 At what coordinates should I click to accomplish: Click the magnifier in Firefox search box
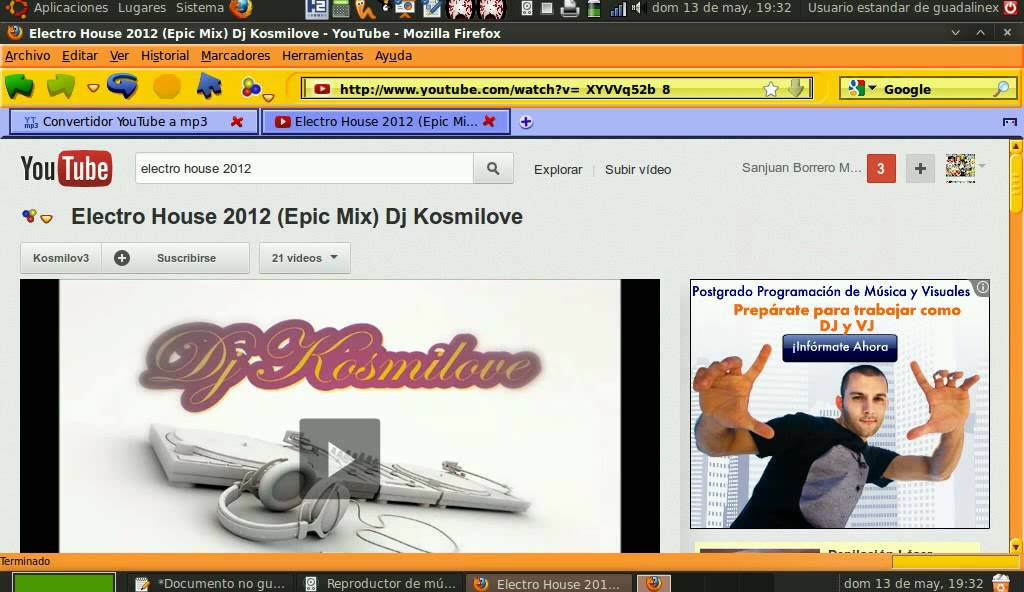(1001, 89)
